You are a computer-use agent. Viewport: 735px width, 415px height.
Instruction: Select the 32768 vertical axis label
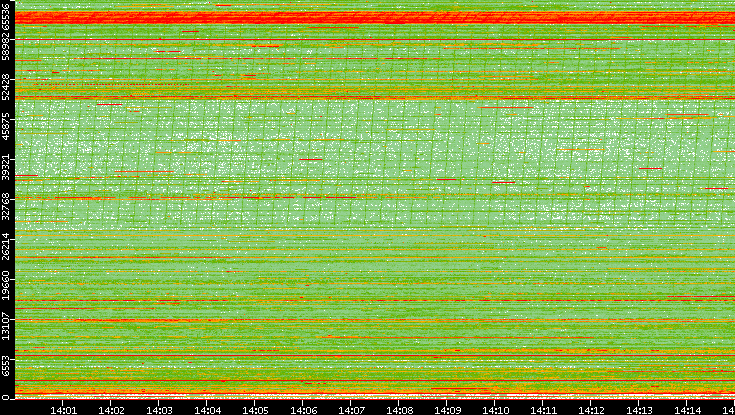tap(5, 207)
